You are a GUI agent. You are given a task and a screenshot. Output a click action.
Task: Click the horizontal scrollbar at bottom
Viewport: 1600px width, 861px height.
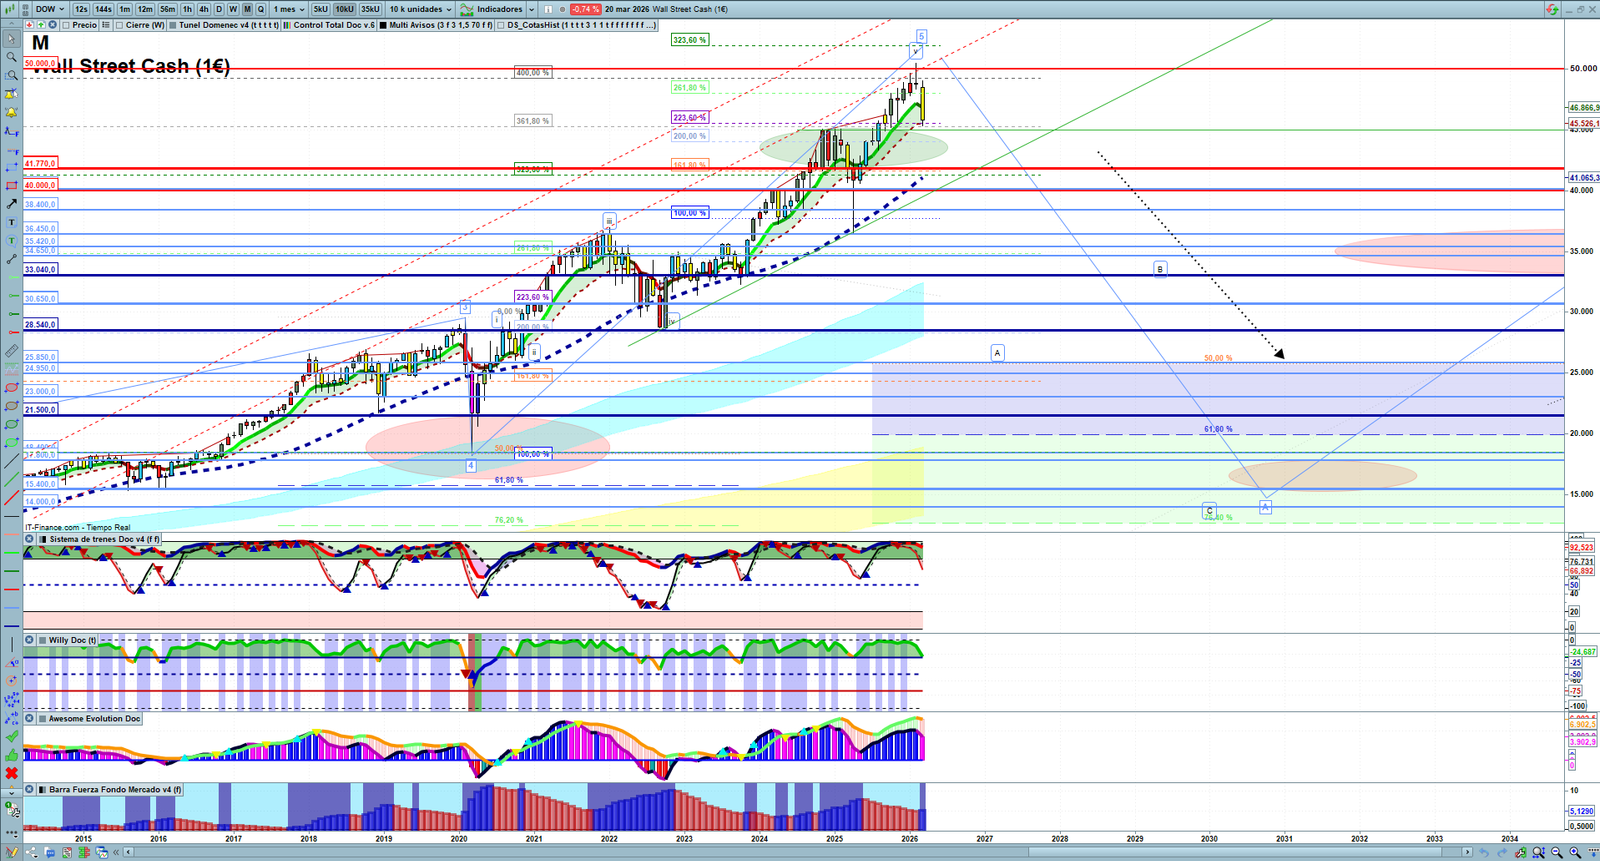(x=800, y=852)
